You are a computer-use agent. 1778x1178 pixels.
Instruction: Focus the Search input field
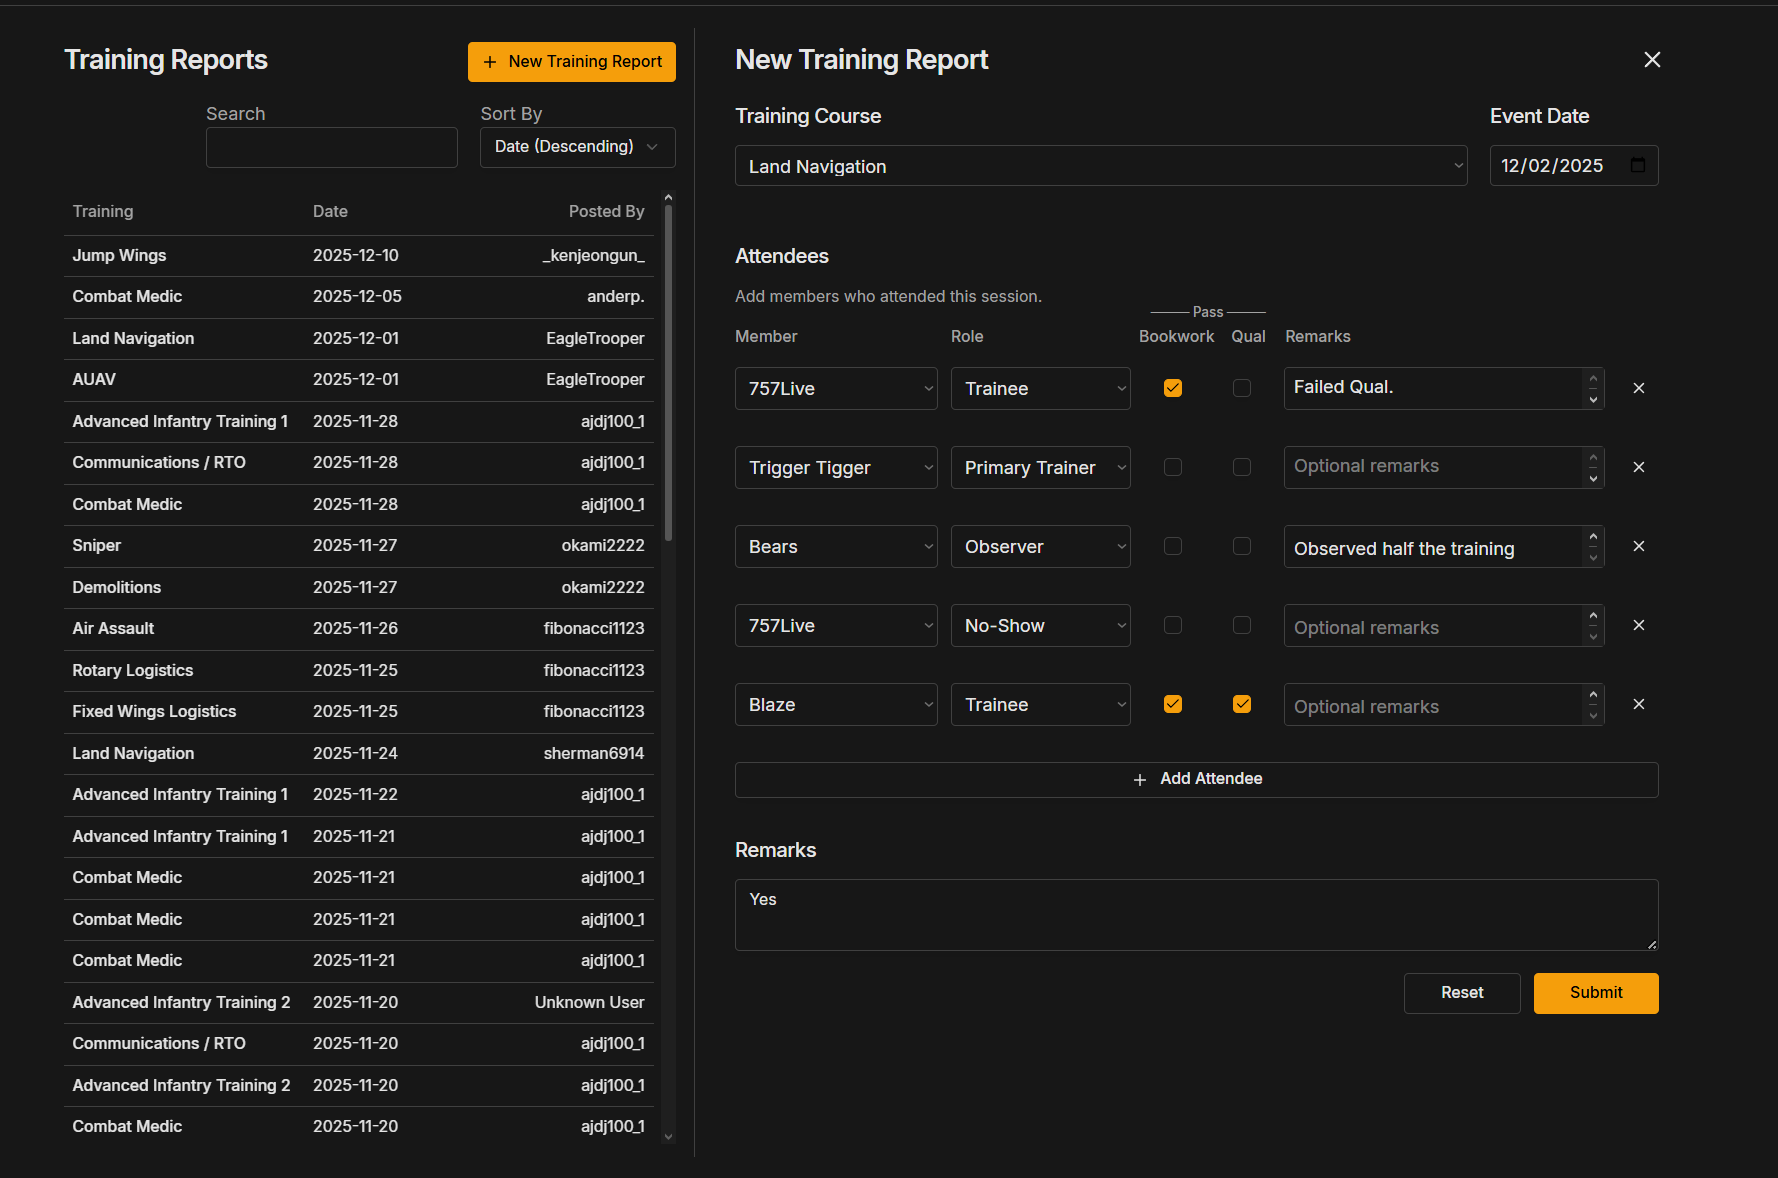(331, 148)
